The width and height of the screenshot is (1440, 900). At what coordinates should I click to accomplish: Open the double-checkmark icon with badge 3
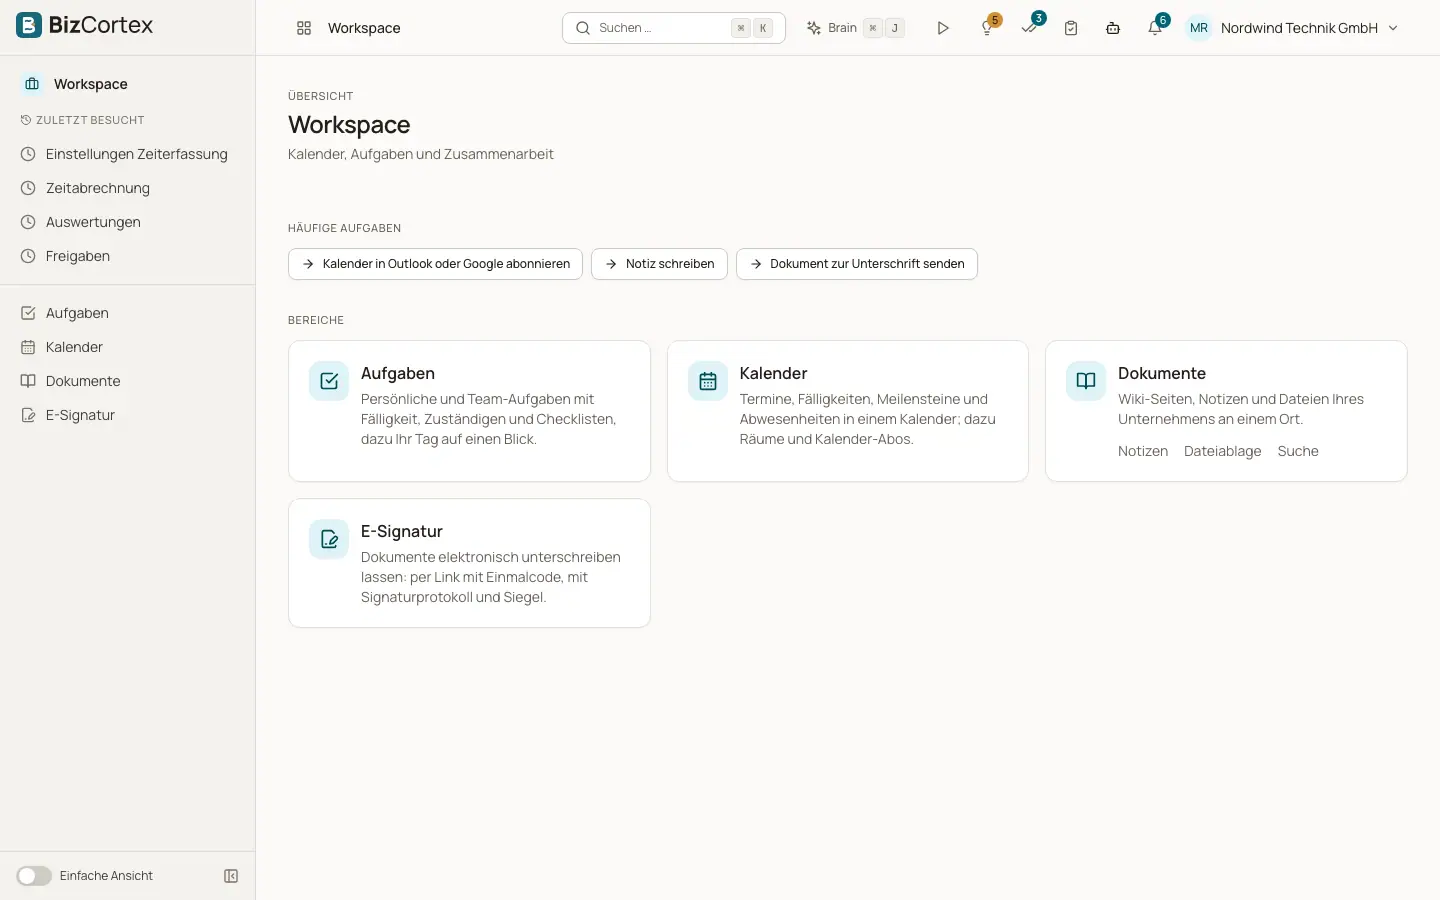pos(1030,27)
